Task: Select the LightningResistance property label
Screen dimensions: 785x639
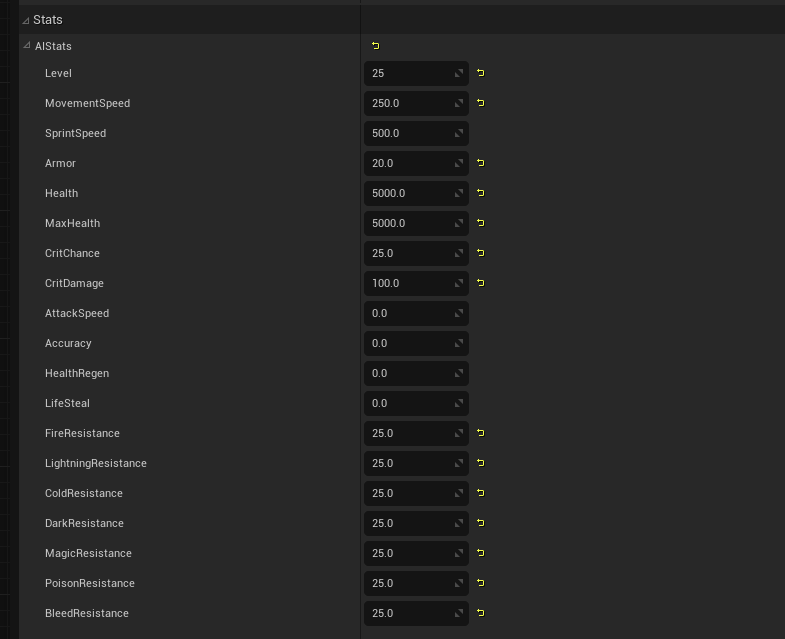Action: coord(96,463)
